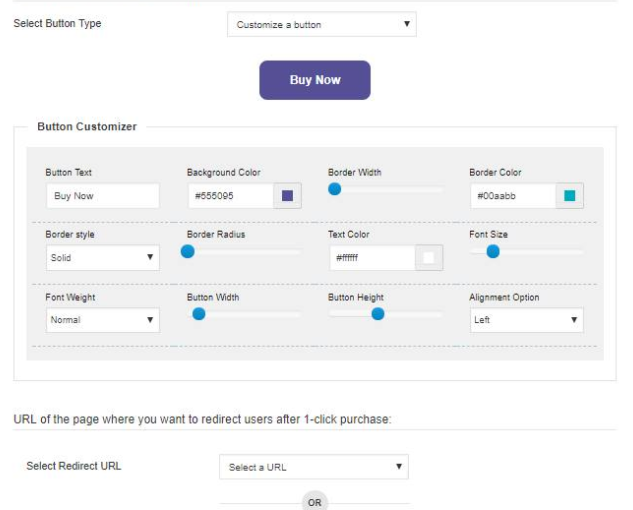
Task: Click the Button Text input field
Action: 102,196
